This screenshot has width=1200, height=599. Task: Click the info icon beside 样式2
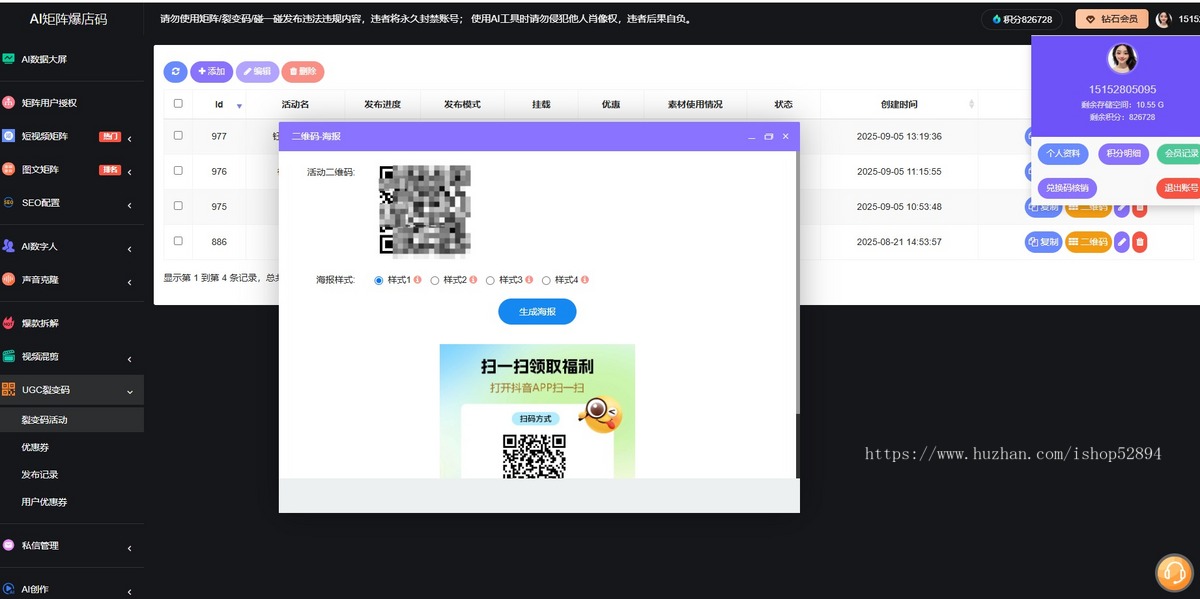pyautogui.click(x=473, y=280)
